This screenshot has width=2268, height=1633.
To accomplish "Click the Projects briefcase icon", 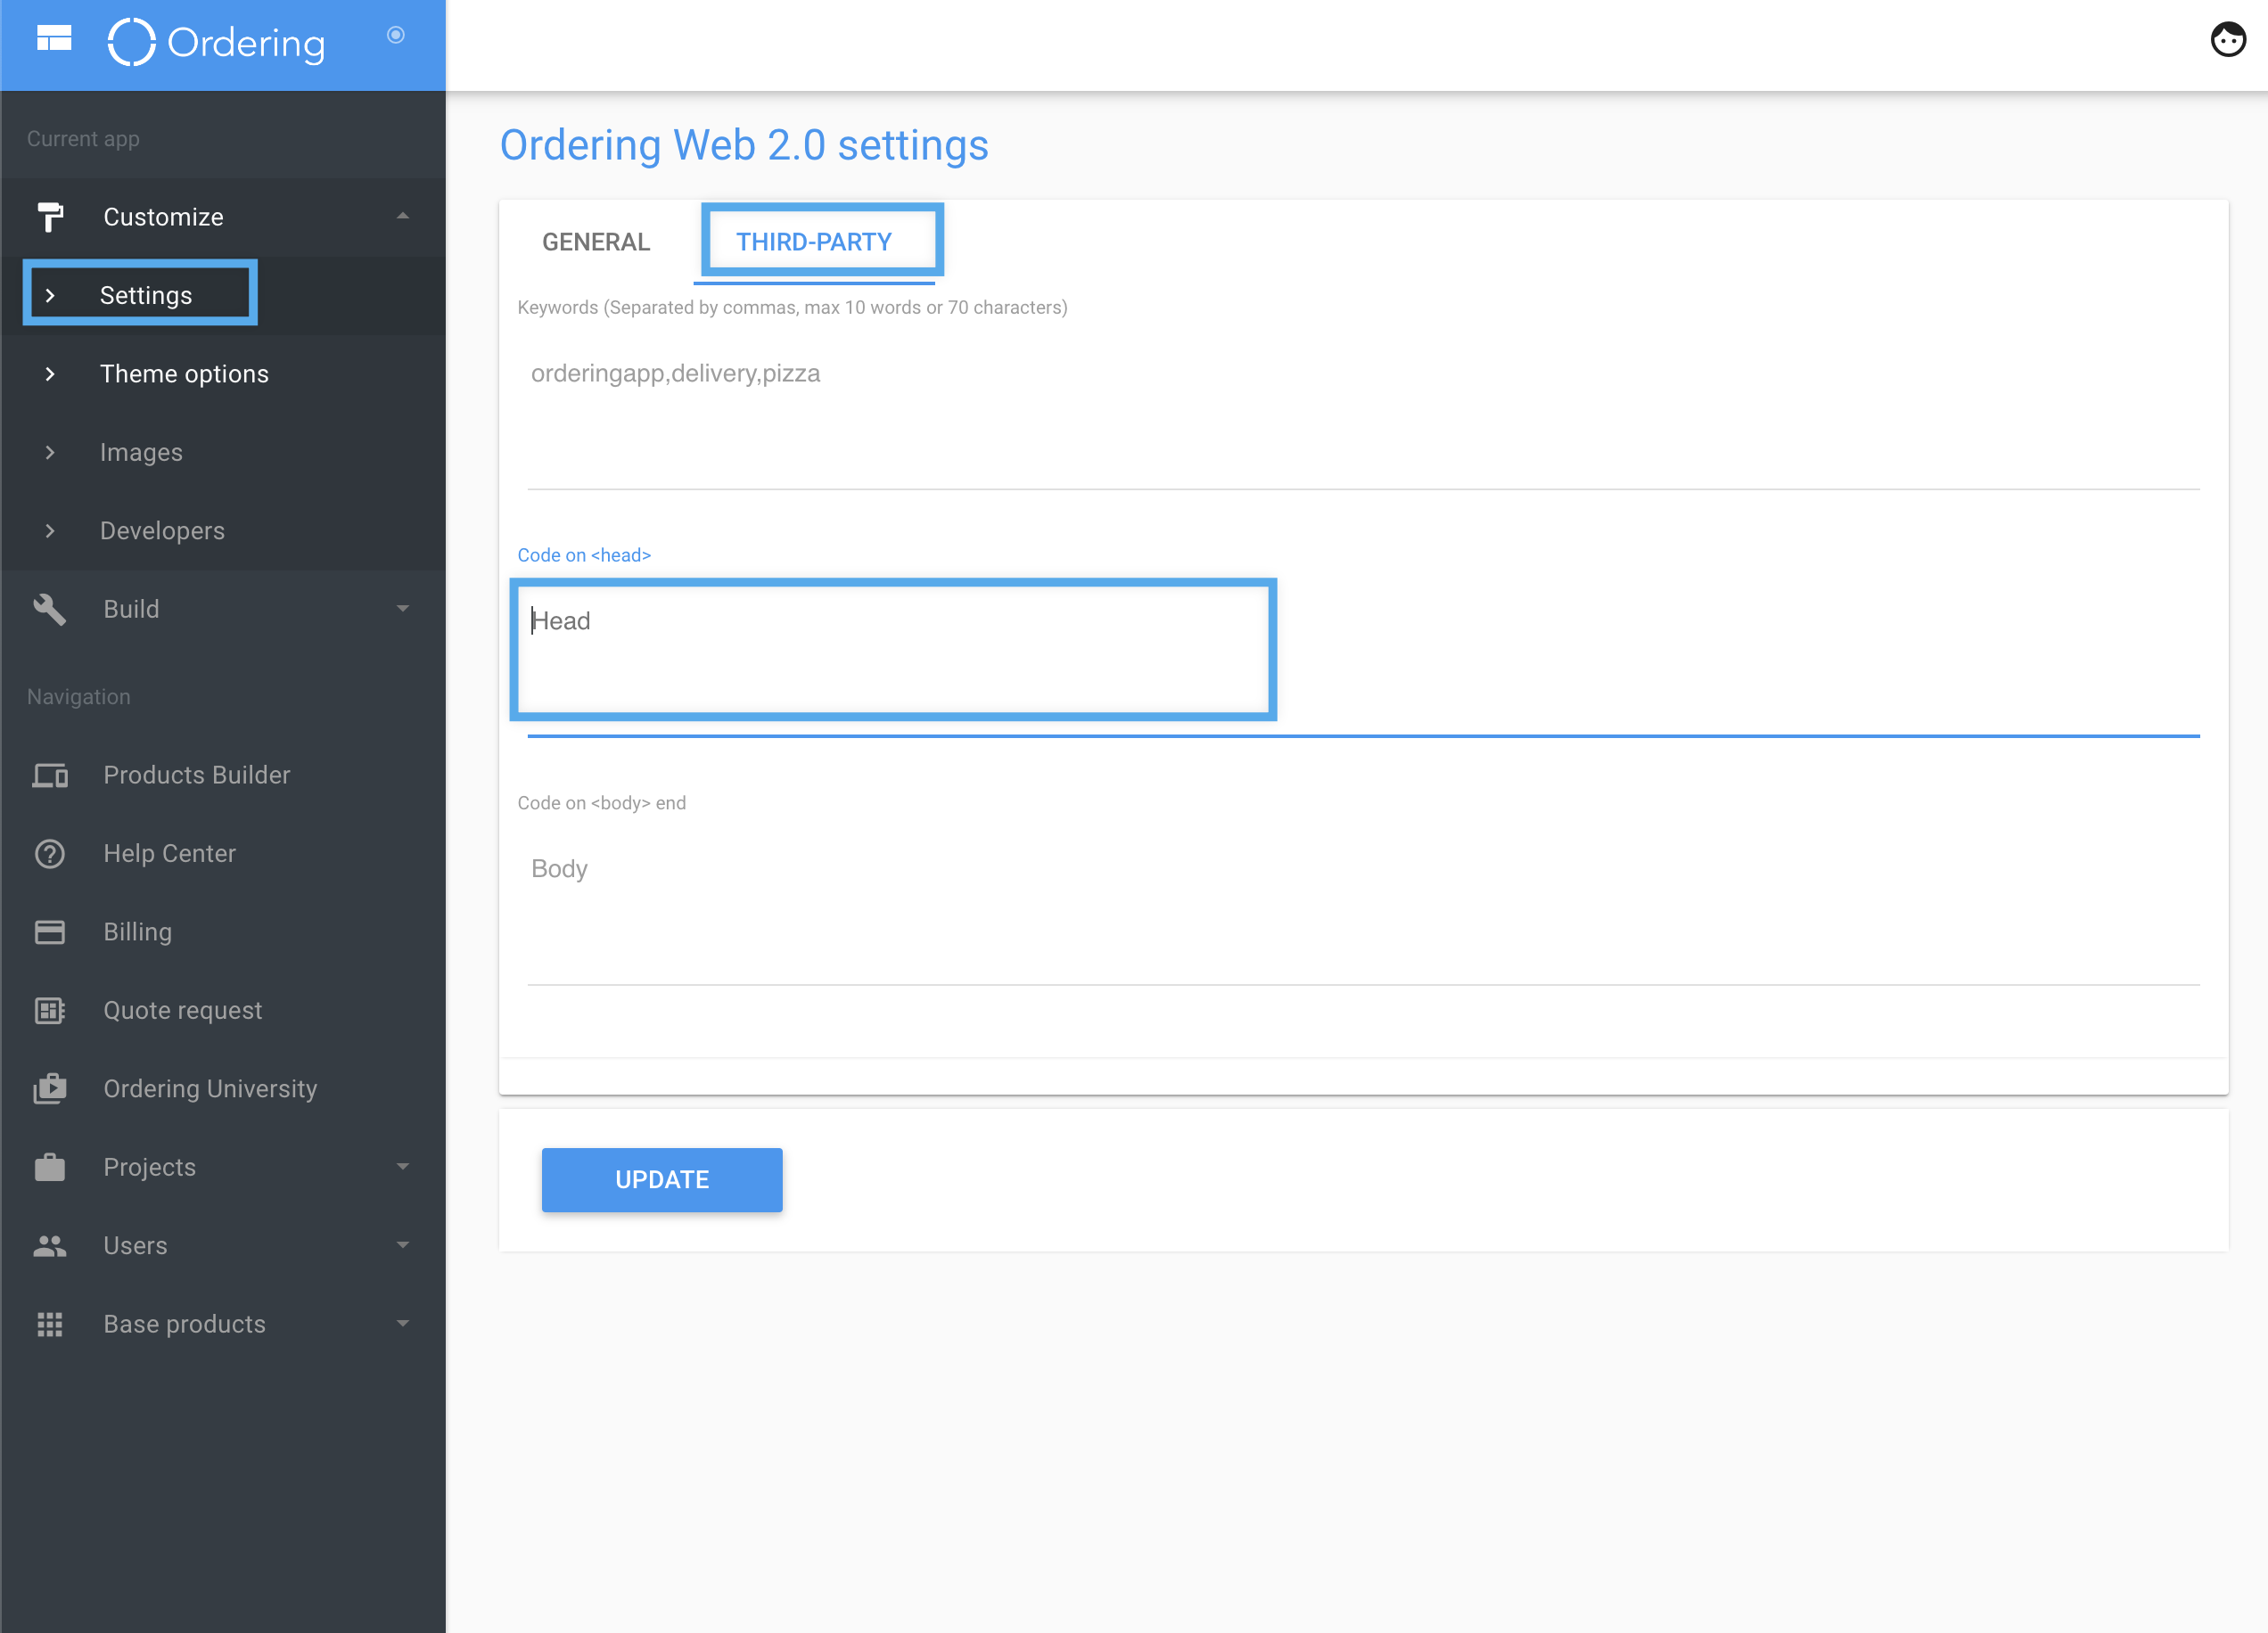I will [x=50, y=1167].
